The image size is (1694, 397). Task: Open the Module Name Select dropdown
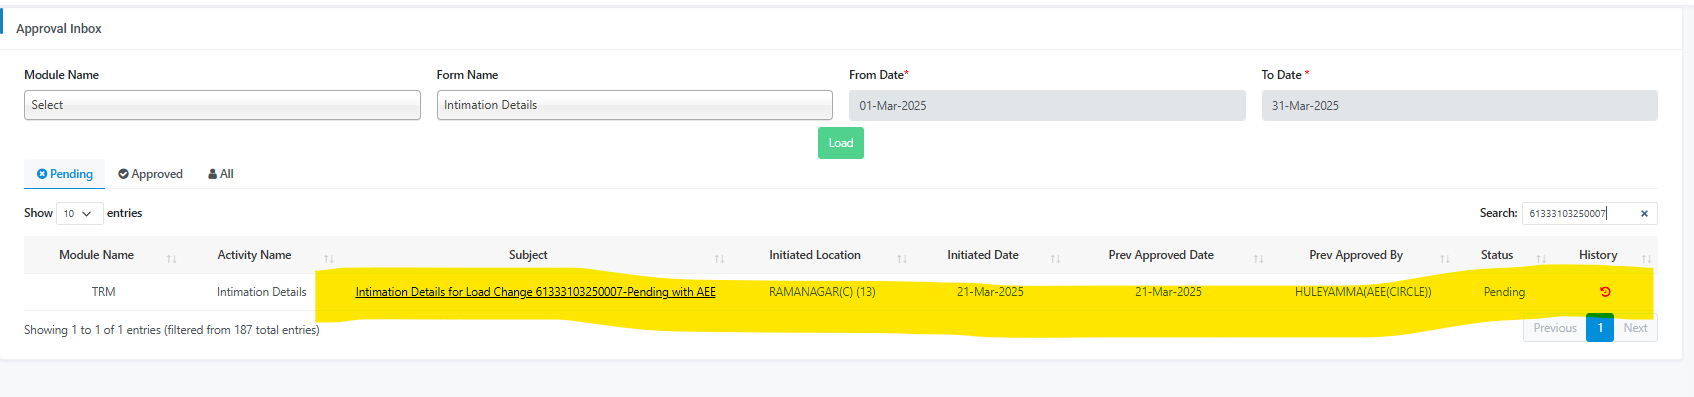click(222, 105)
